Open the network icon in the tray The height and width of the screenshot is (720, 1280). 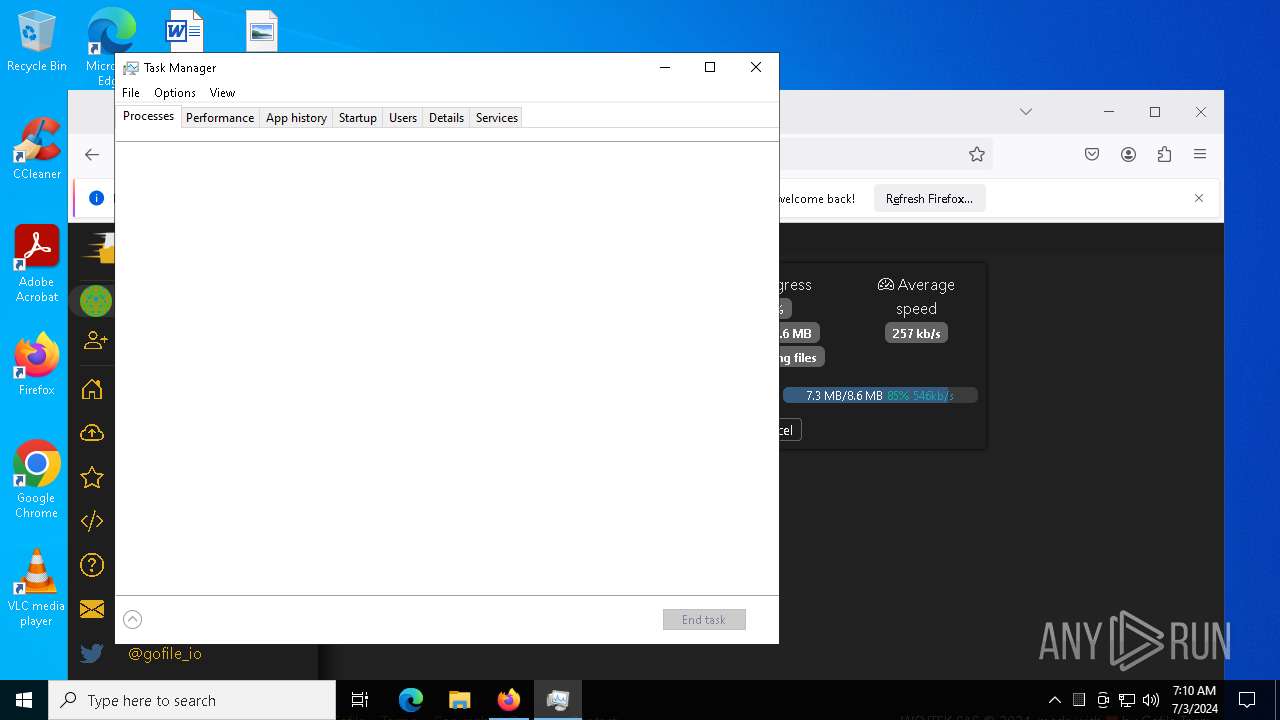[1127, 700]
